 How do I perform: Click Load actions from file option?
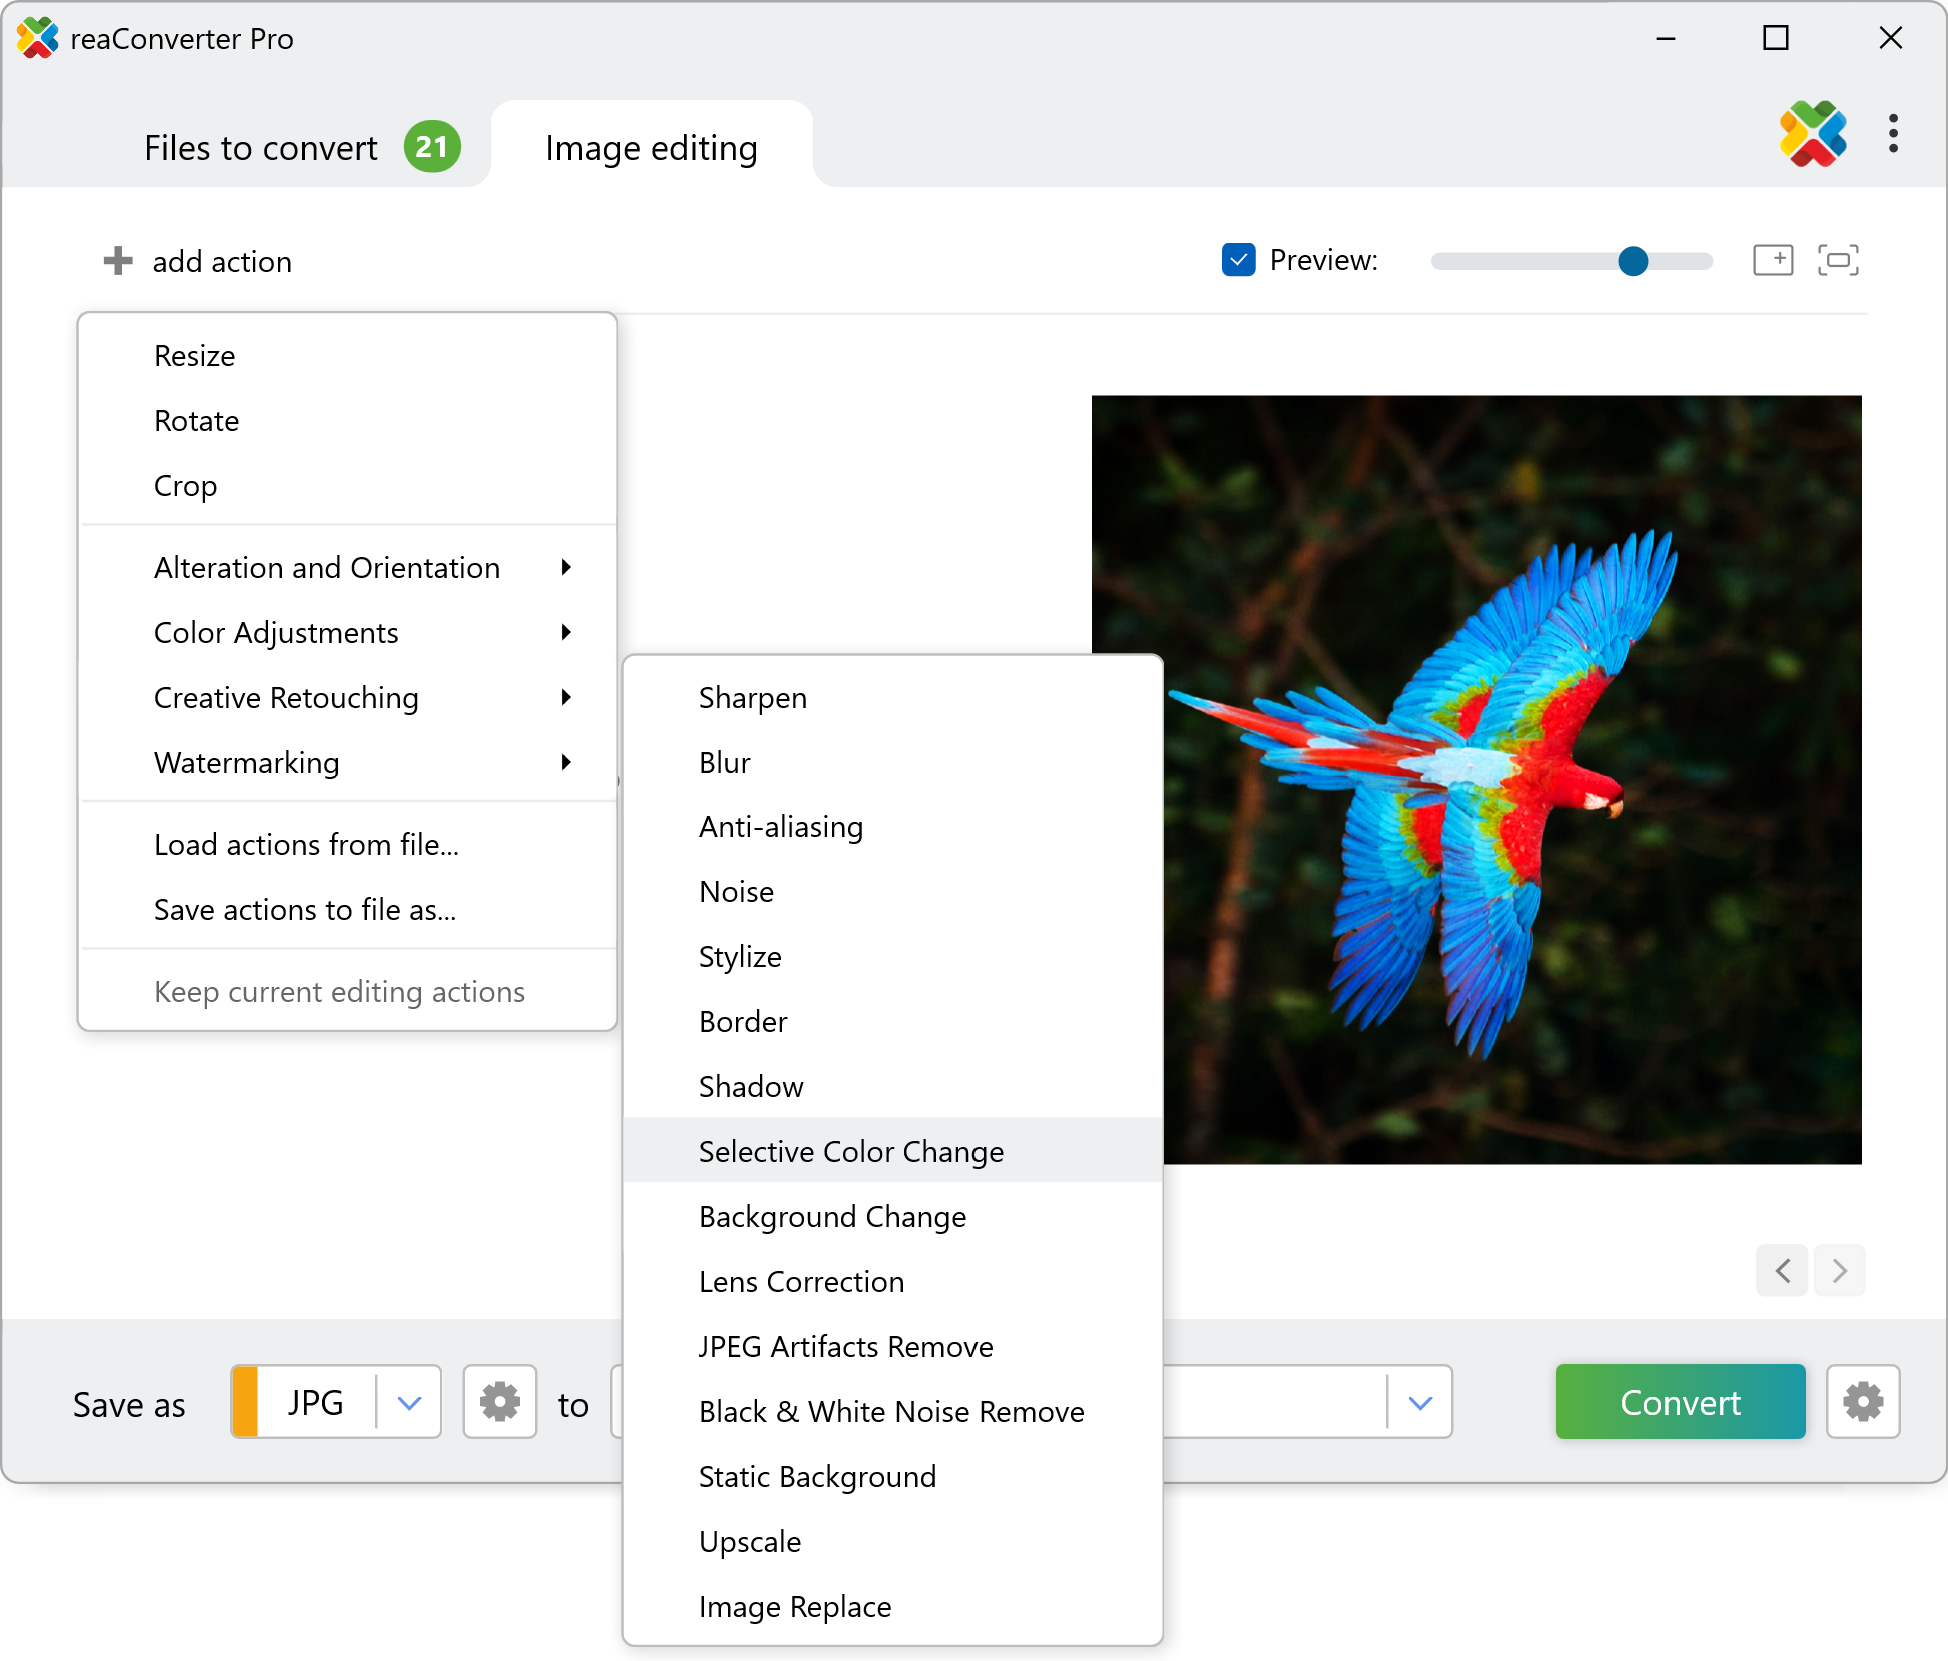(306, 844)
